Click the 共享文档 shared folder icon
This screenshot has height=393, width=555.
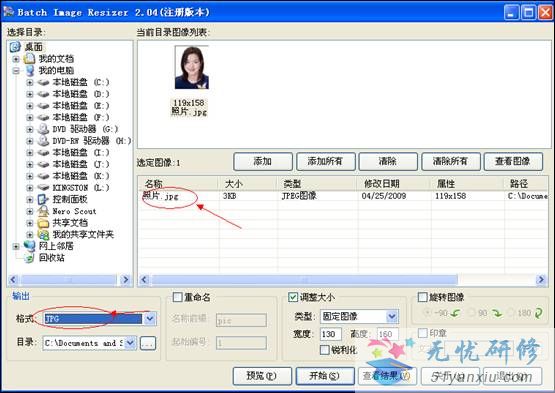click(43, 223)
